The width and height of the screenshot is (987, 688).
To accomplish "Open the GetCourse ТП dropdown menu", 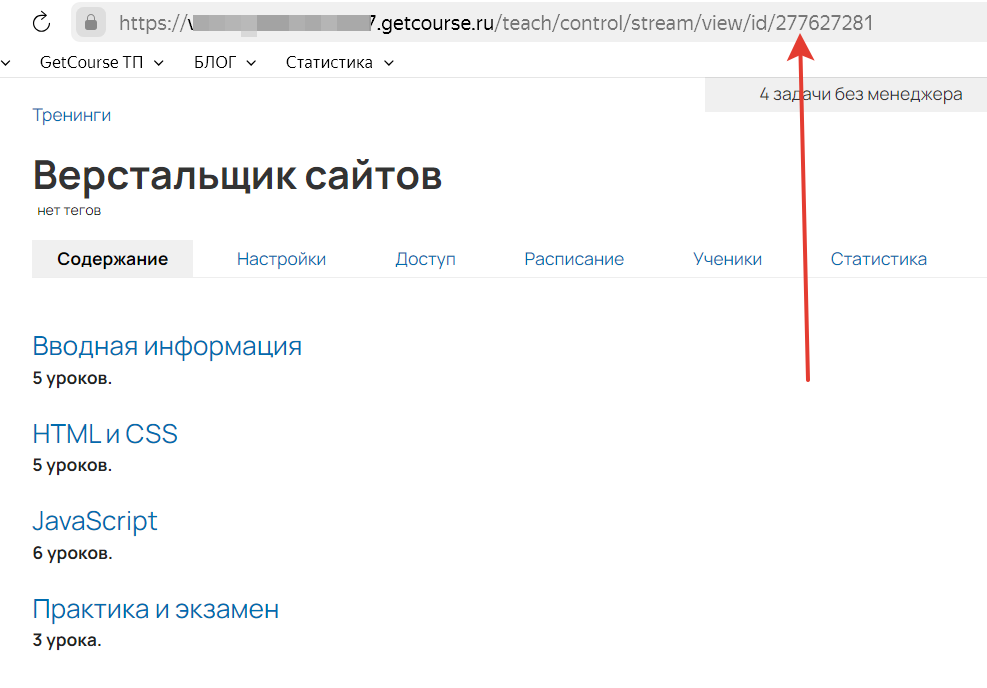I will (101, 62).
